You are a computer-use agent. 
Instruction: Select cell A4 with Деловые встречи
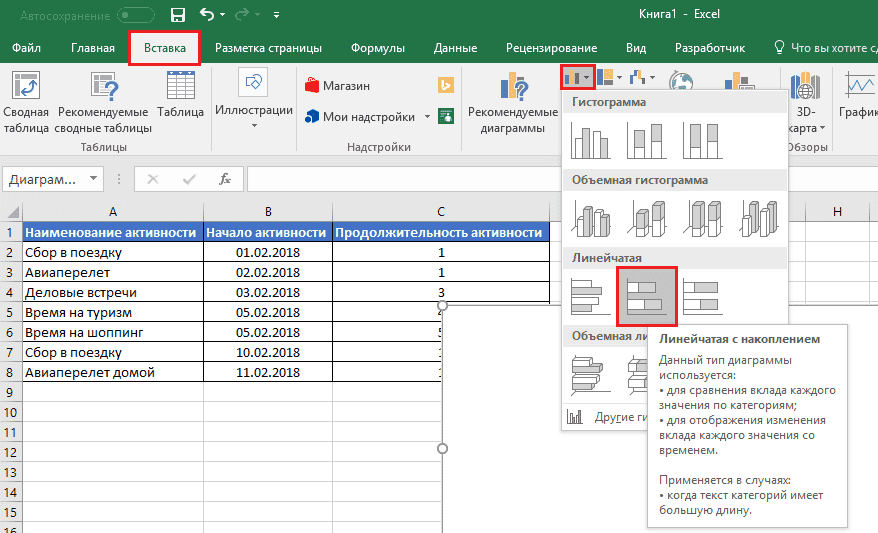pos(112,292)
